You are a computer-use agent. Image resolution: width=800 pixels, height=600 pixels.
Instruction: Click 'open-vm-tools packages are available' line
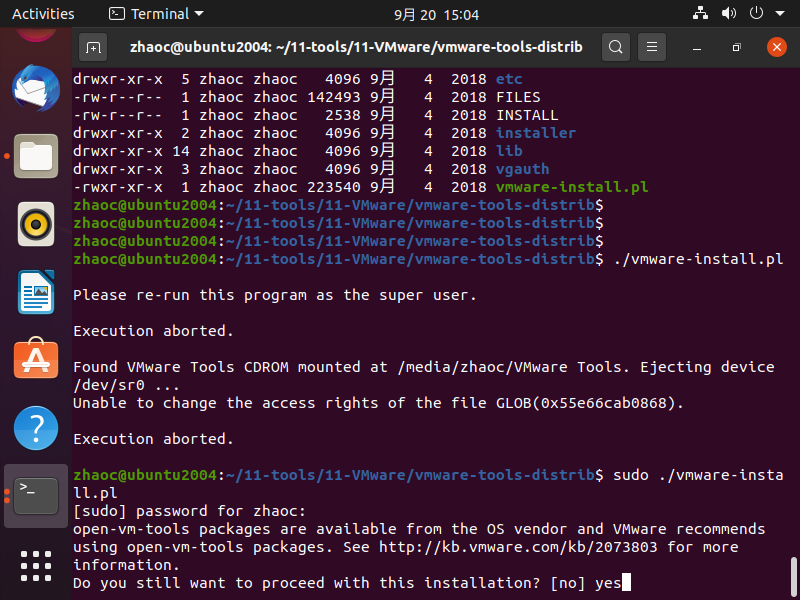419,529
